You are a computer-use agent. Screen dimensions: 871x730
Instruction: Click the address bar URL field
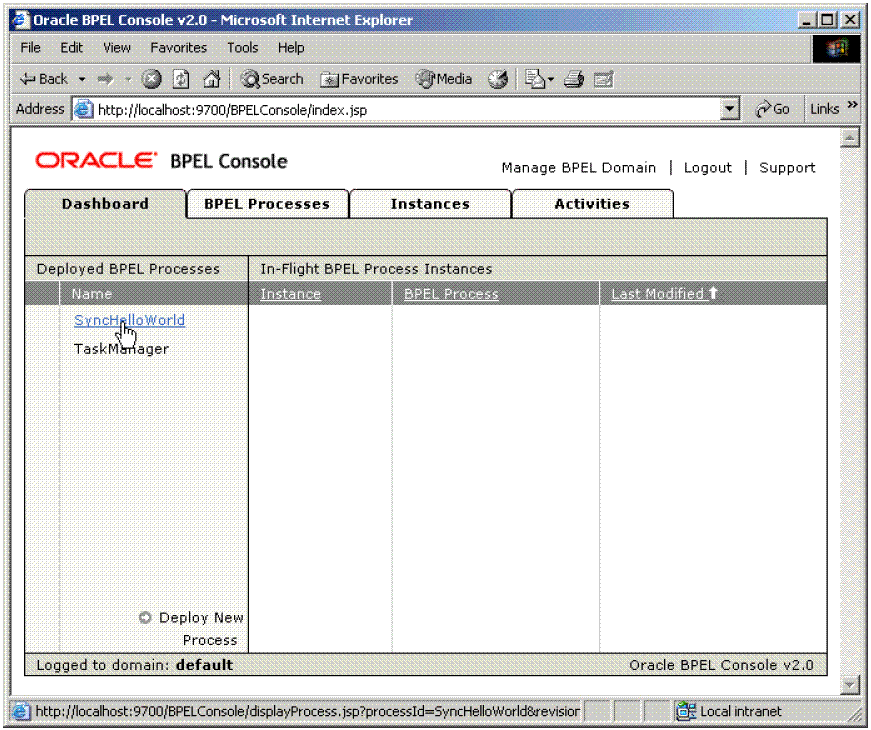click(407, 109)
